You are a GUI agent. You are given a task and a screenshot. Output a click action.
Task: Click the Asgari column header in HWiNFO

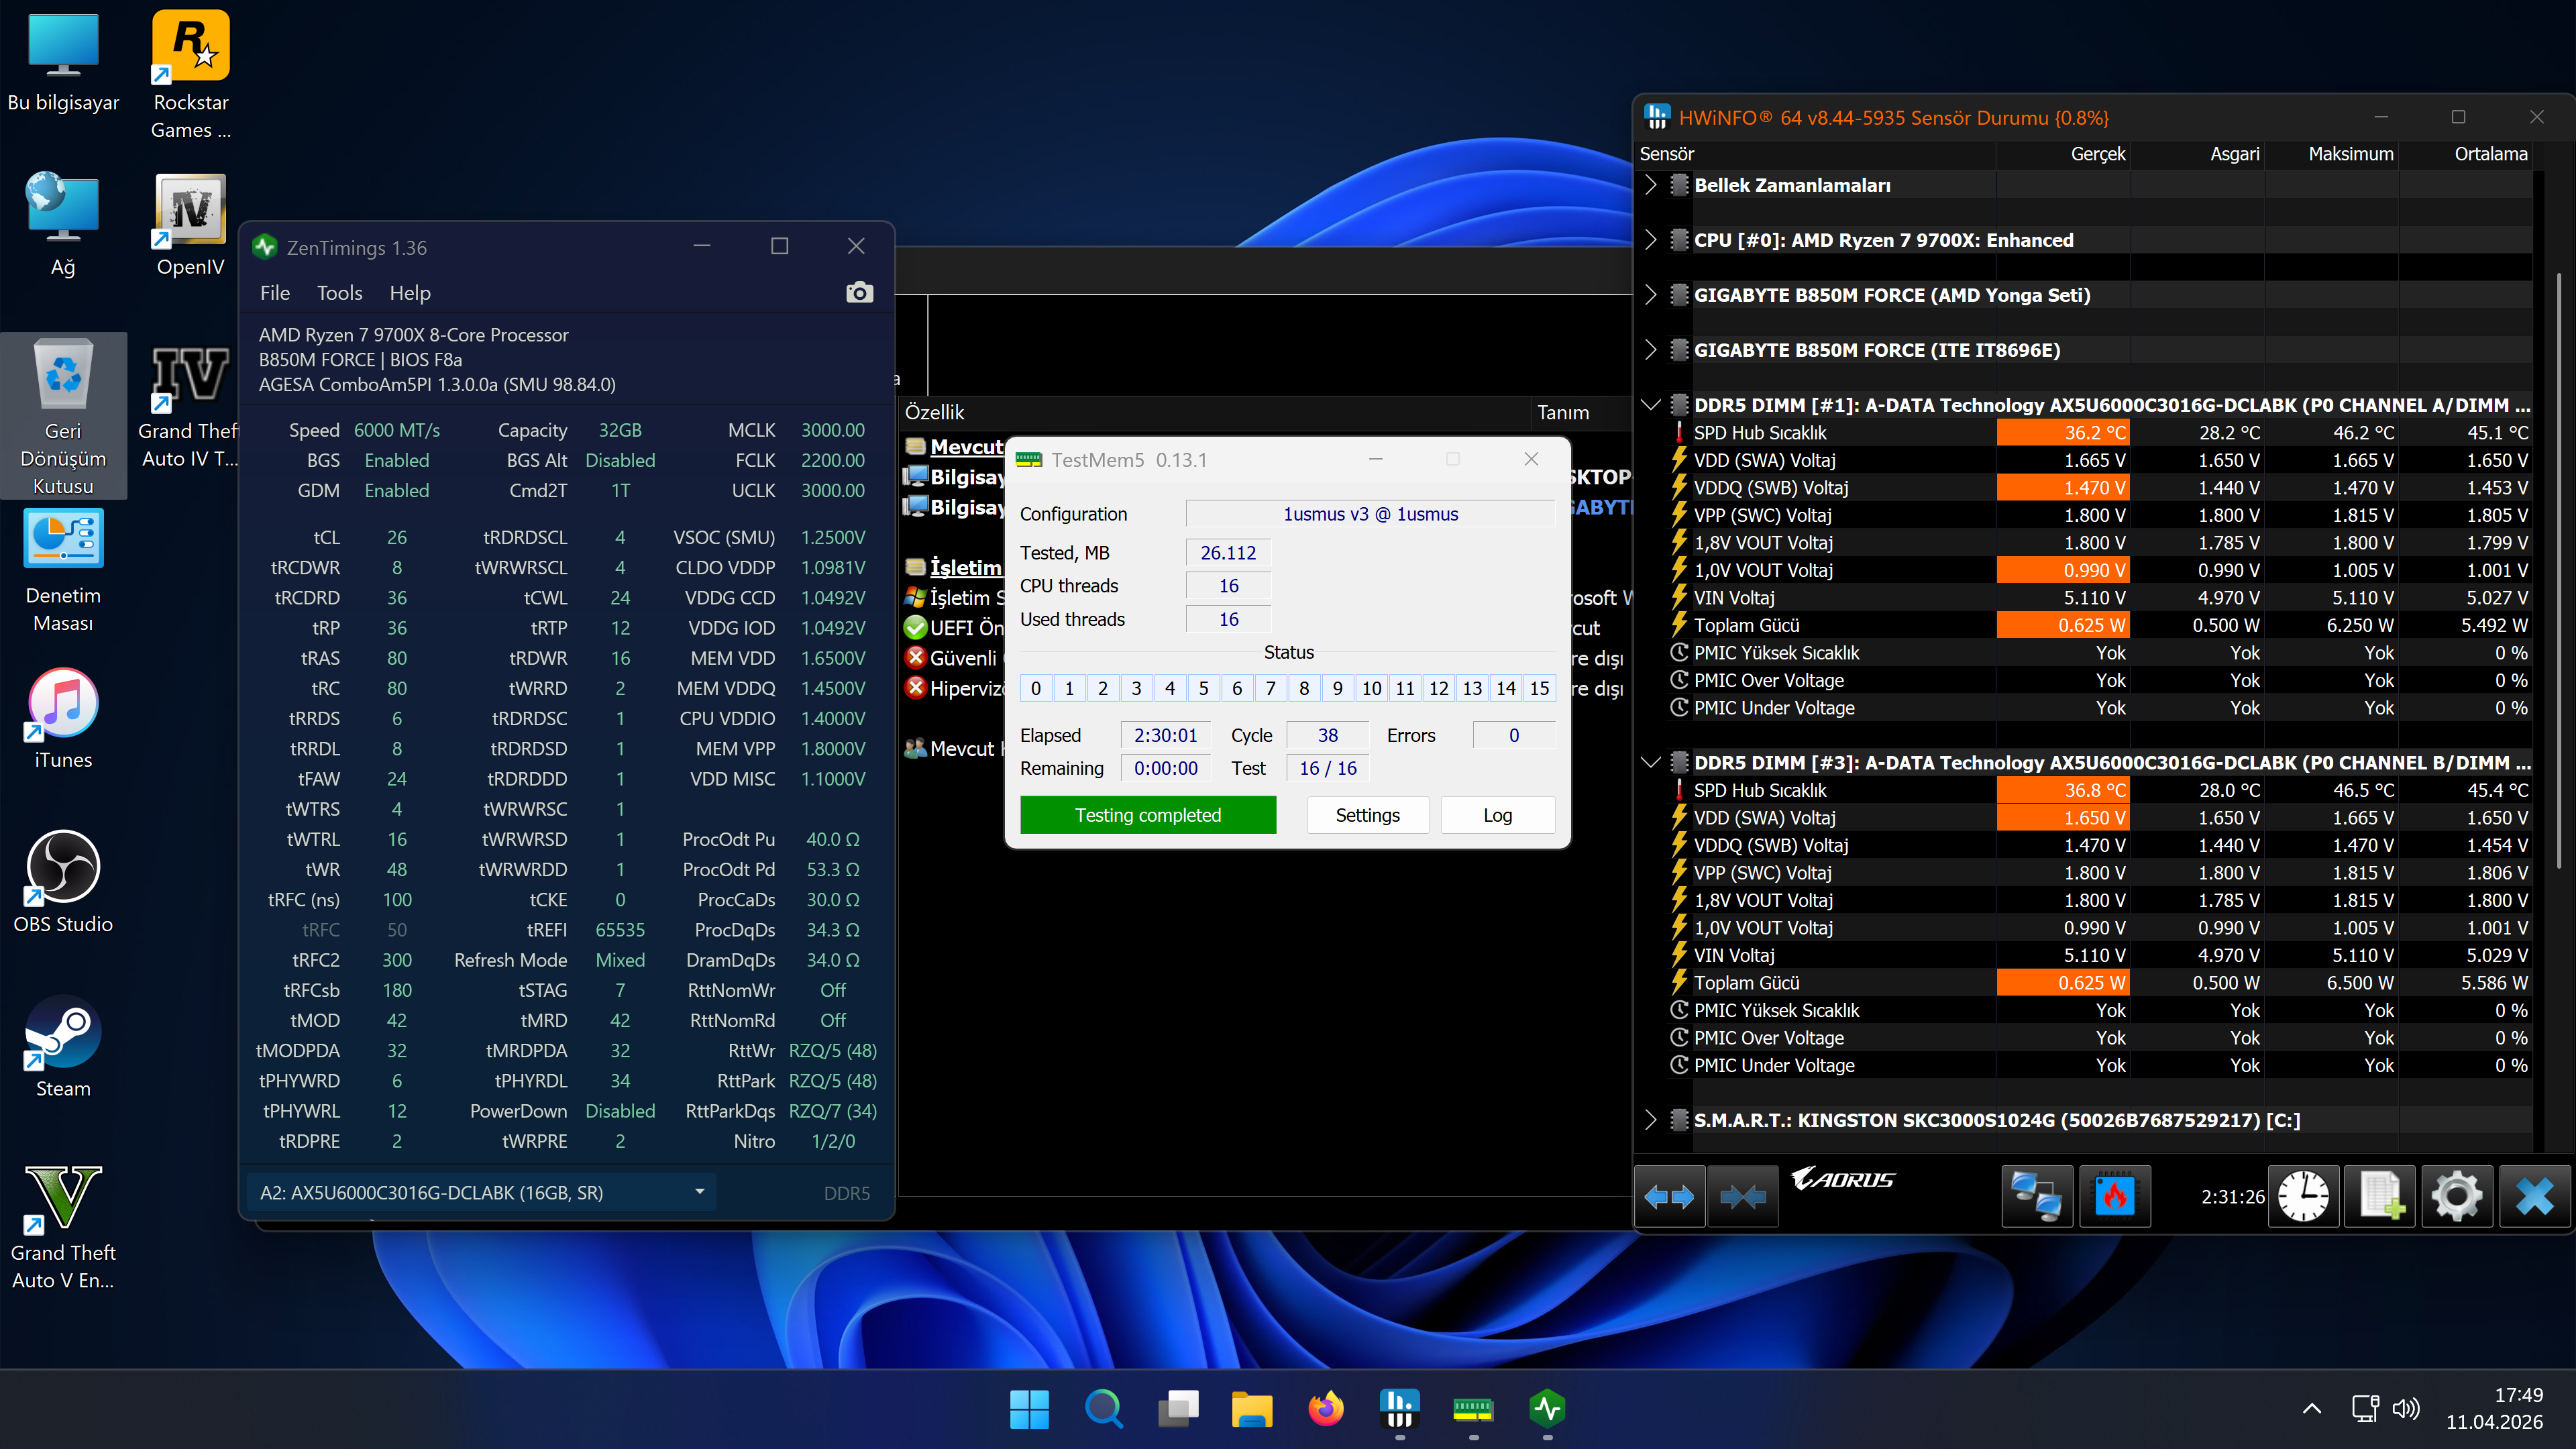pyautogui.click(x=2198, y=154)
